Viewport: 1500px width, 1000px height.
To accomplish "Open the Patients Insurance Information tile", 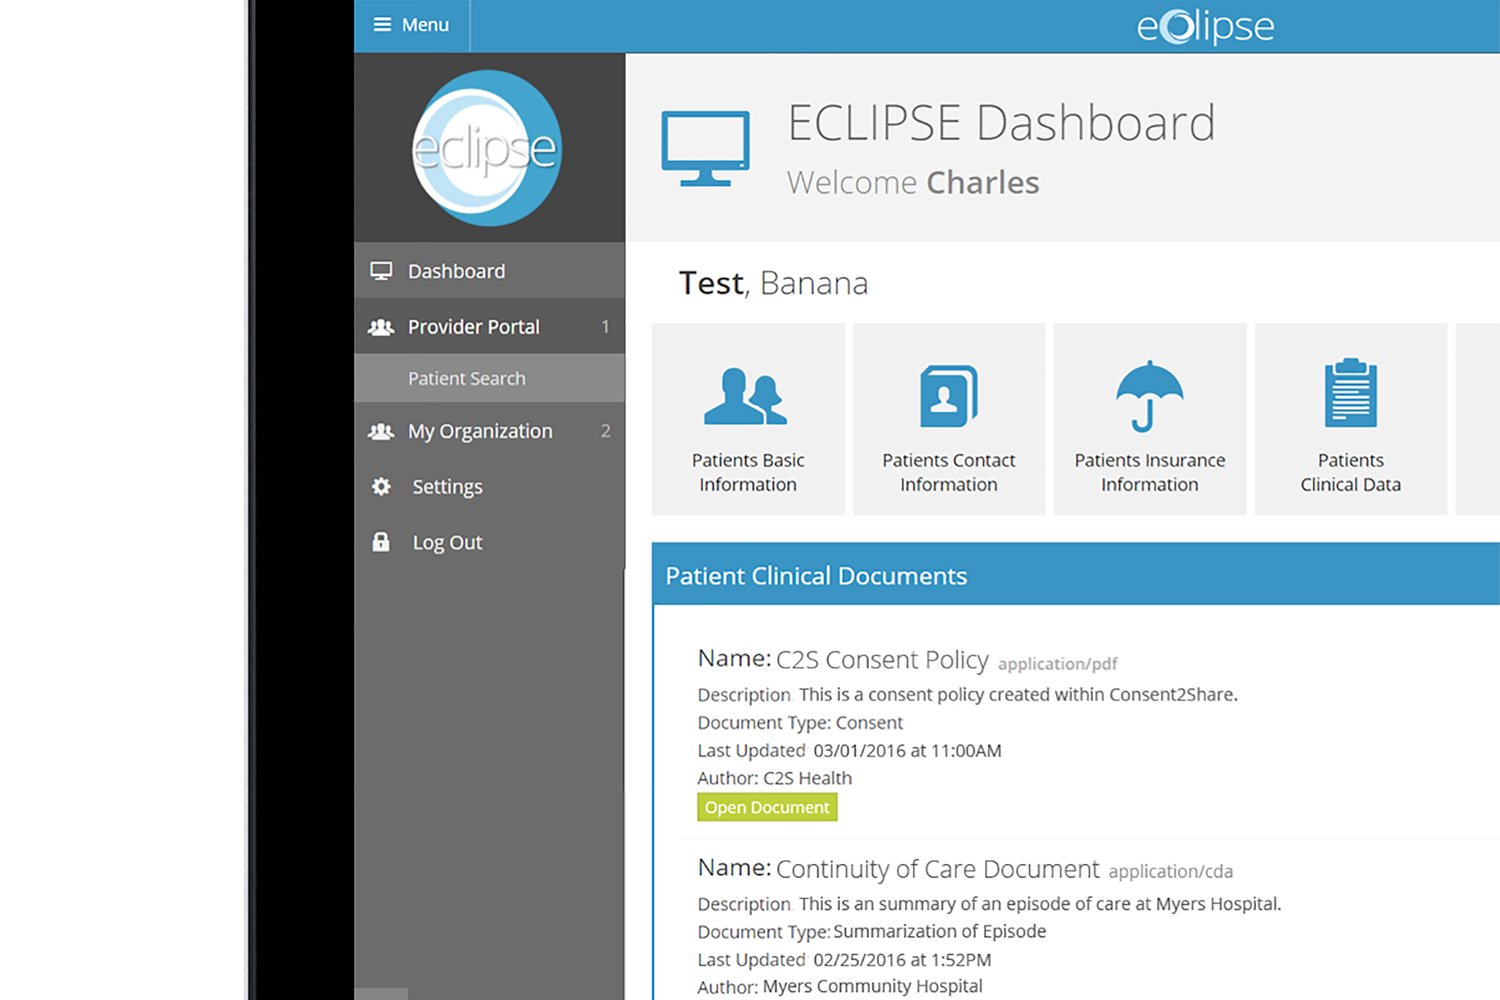I will pyautogui.click(x=1150, y=419).
